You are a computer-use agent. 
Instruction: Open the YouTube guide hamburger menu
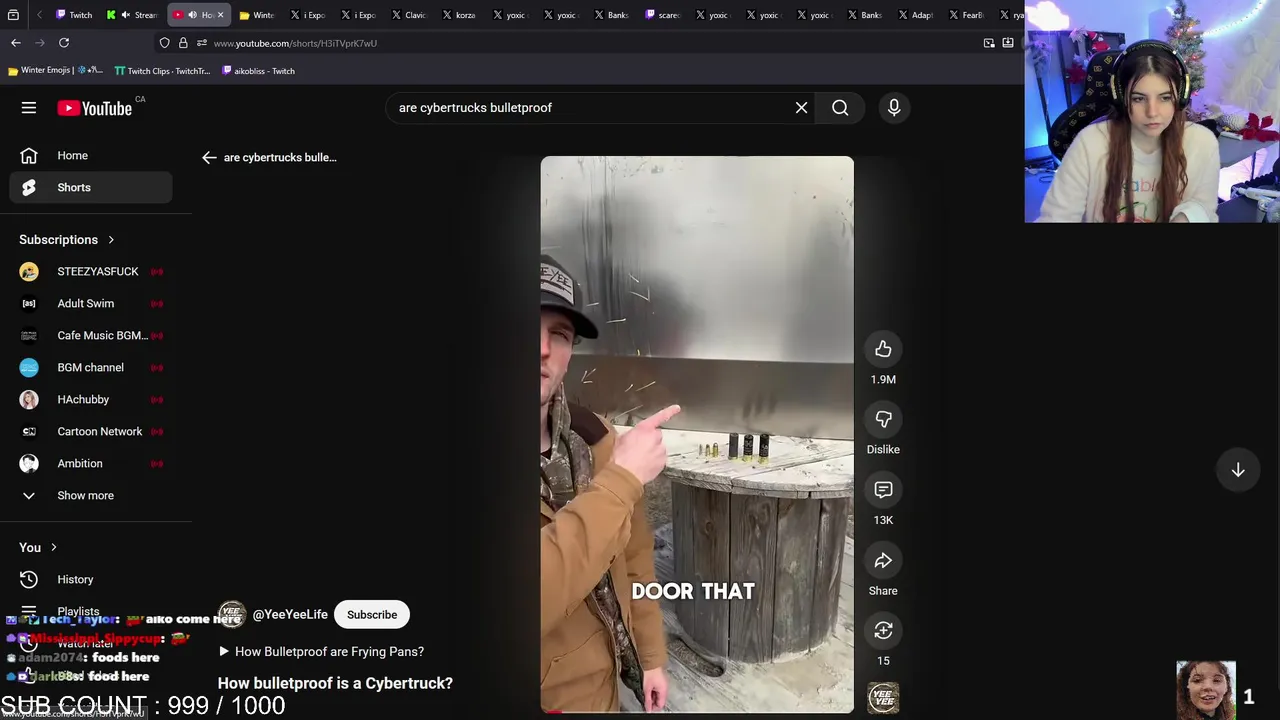(x=29, y=108)
